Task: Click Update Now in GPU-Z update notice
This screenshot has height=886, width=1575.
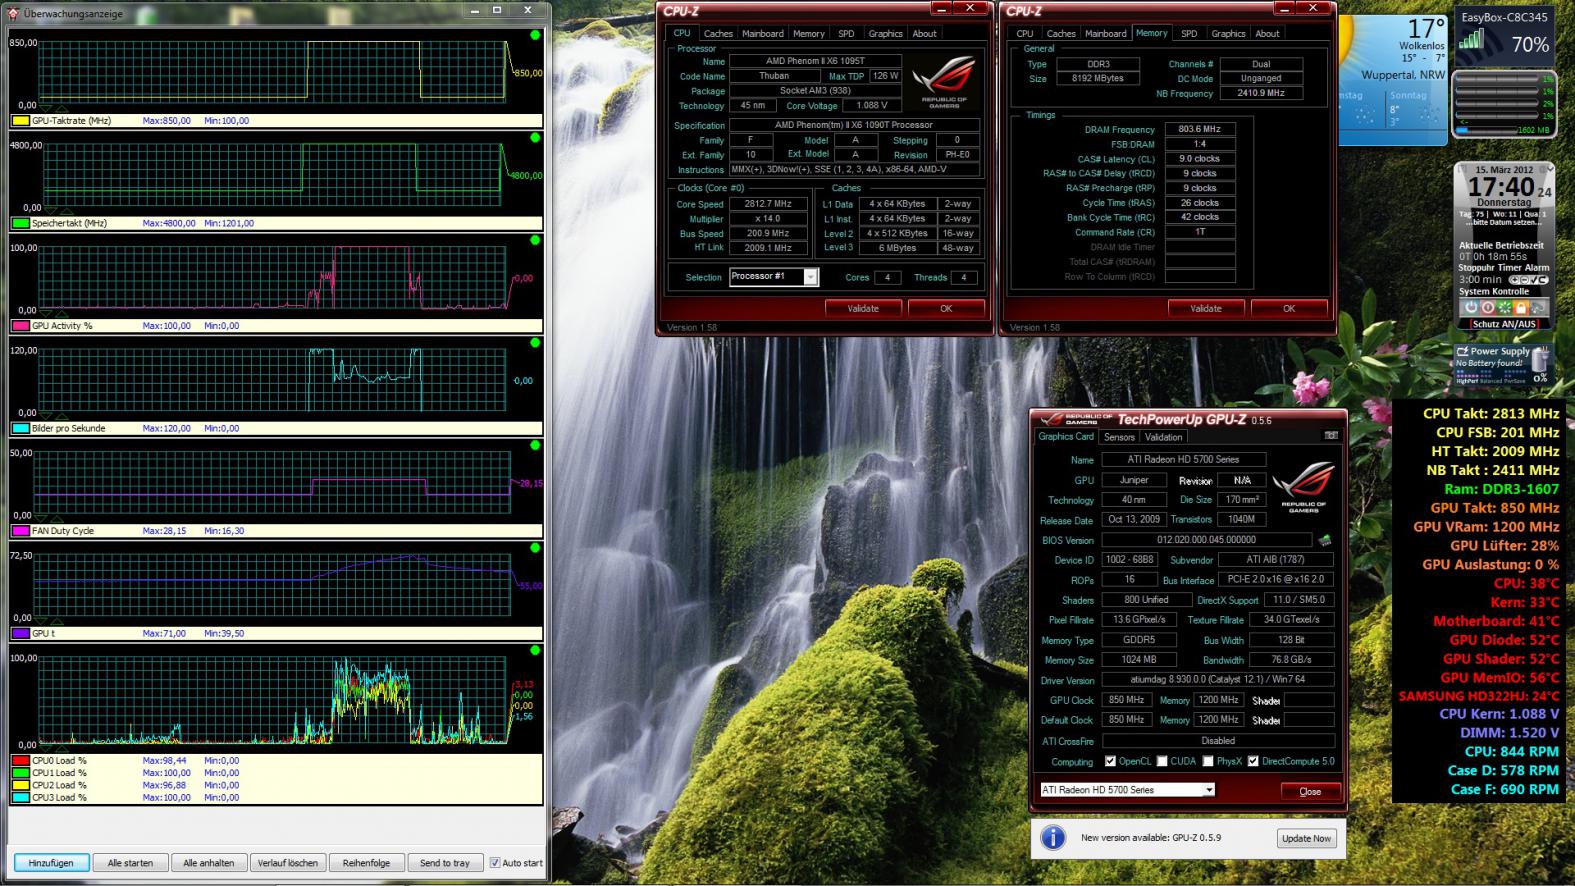Action: (x=1307, y=838)
